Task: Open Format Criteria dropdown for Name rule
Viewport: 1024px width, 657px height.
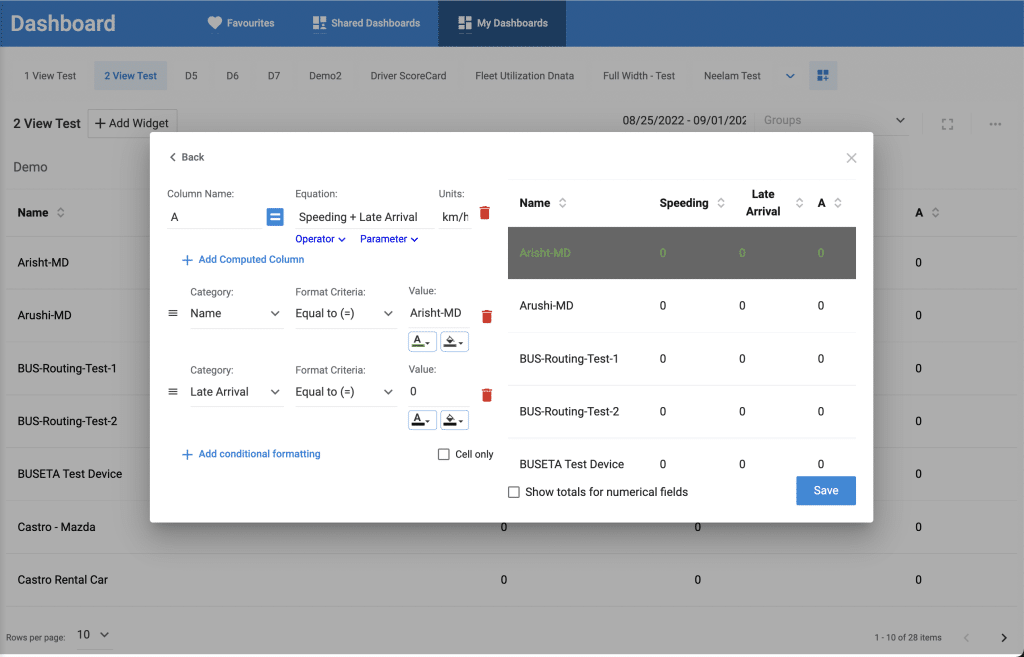Action: [345, 313]
